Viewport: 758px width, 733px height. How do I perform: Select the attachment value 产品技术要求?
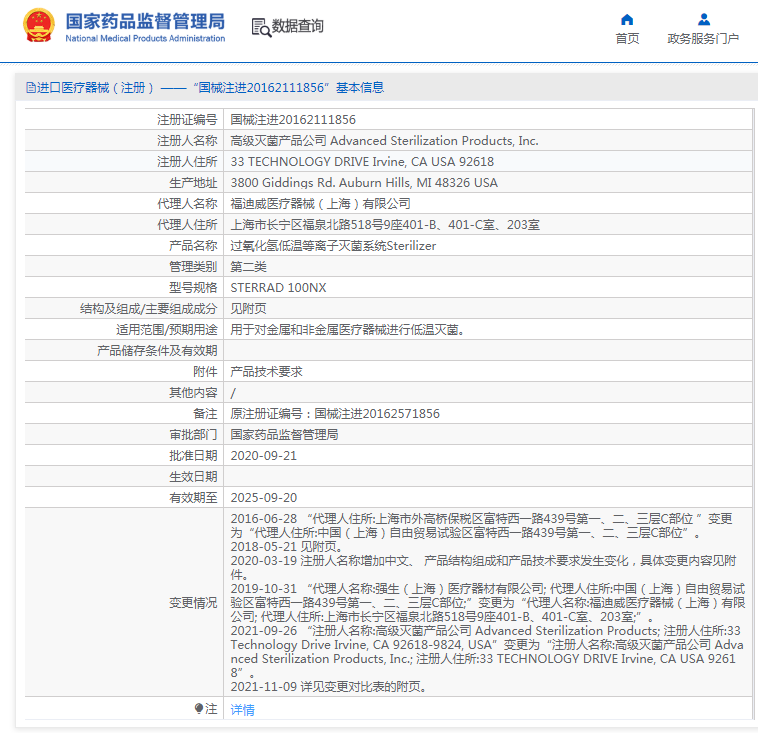point(266,372)
